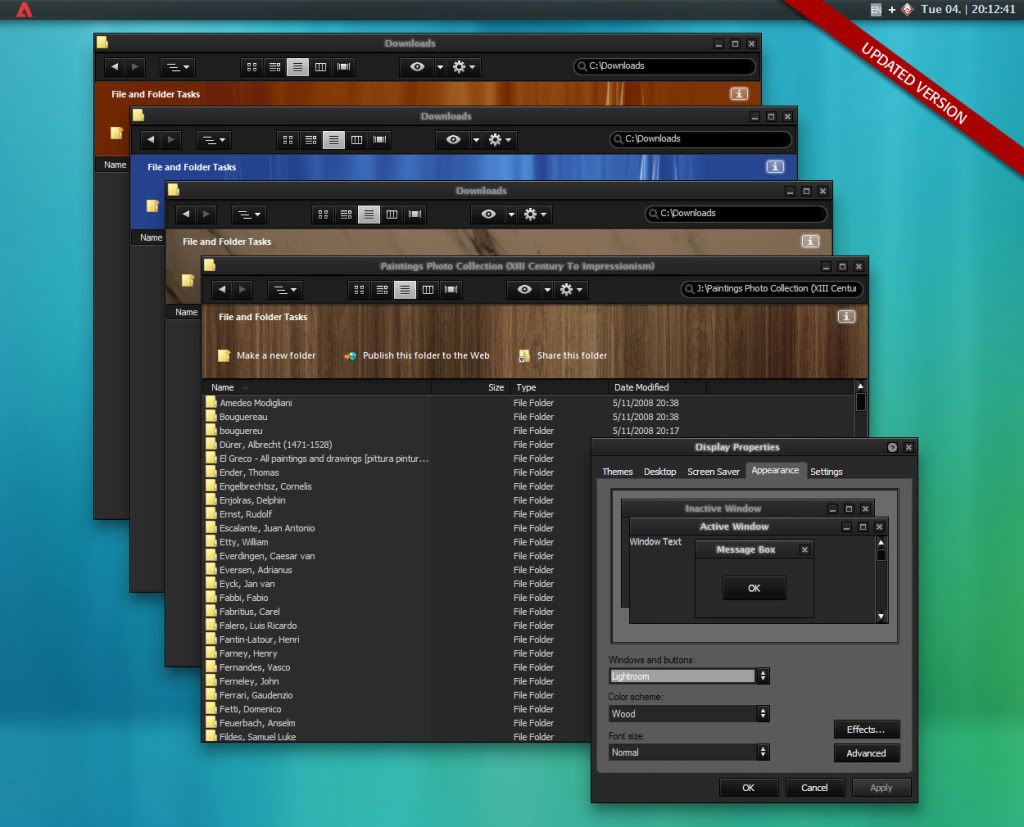Image resolution: width=1024 pixels, height=827 pixels.
Task: Switch to the Screen Saver tab
Action: click(713, 471)
